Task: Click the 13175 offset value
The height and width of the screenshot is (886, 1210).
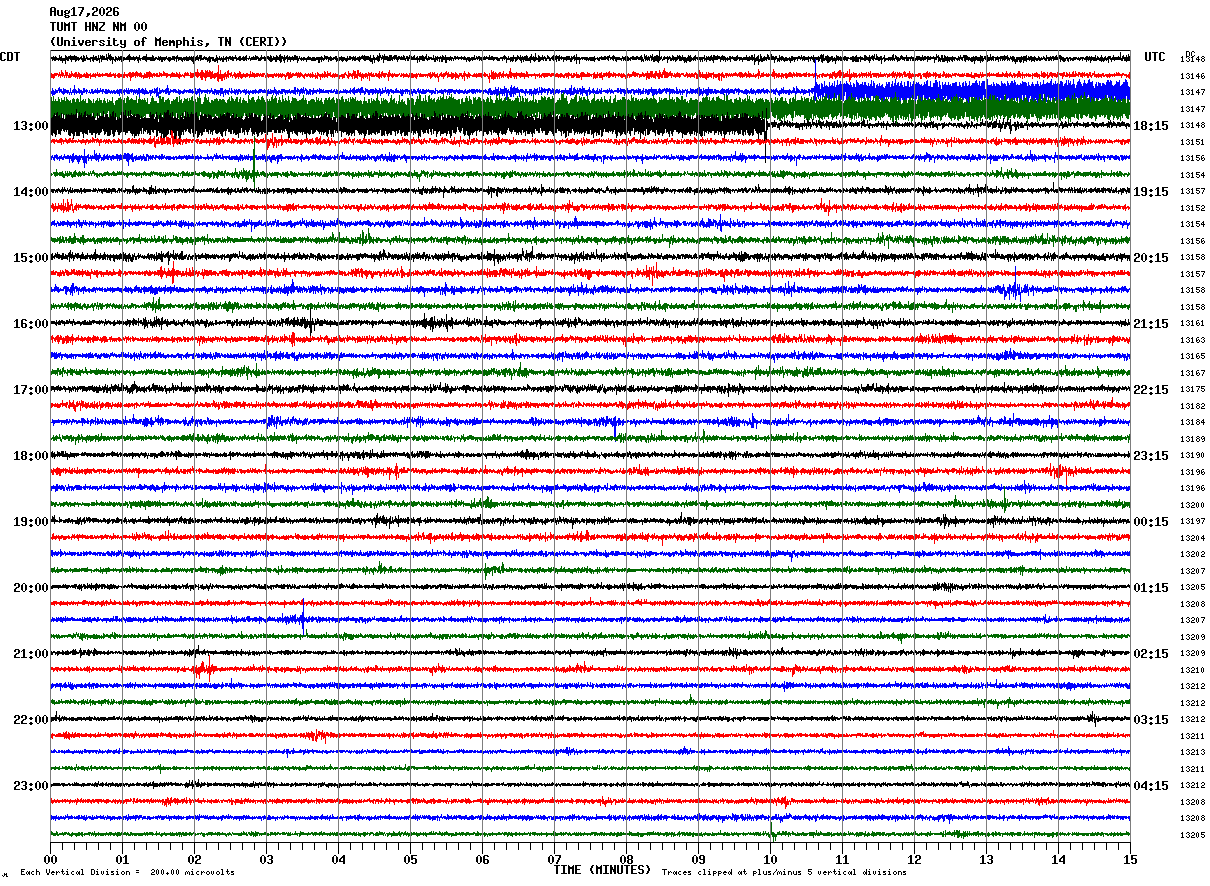Action: (1192, 390)
